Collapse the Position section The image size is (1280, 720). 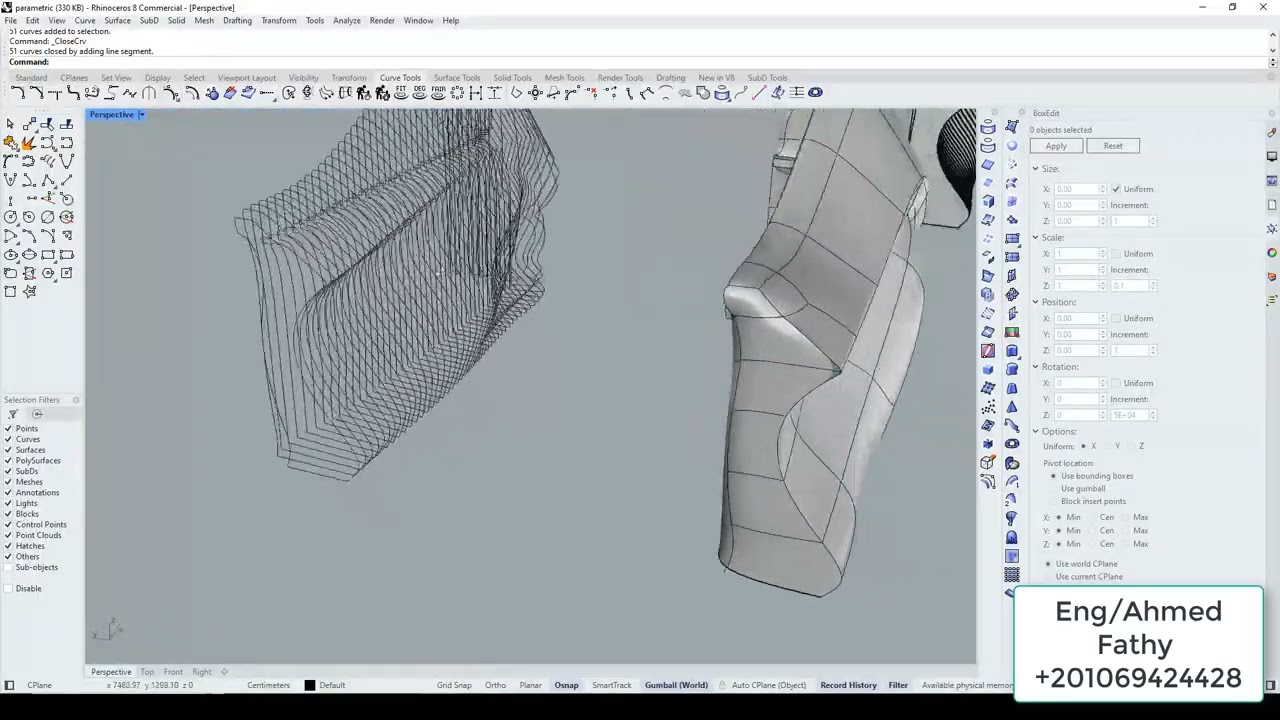pos(1035,302)
